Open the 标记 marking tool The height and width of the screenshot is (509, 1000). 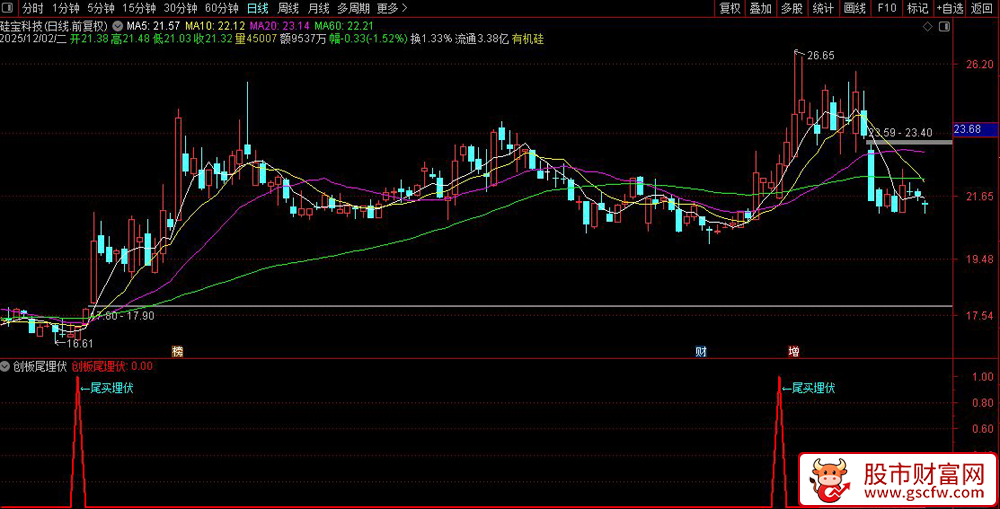(917, 8)
